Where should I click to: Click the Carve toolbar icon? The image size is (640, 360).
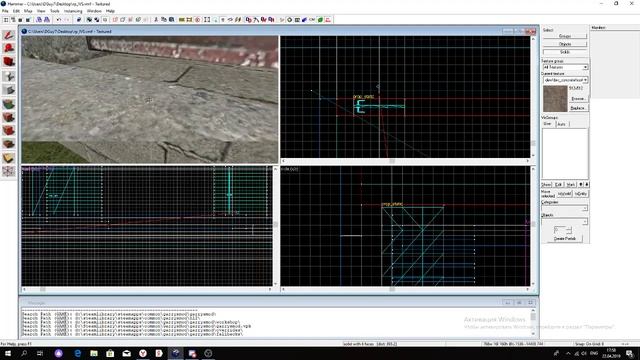point(79,20)
